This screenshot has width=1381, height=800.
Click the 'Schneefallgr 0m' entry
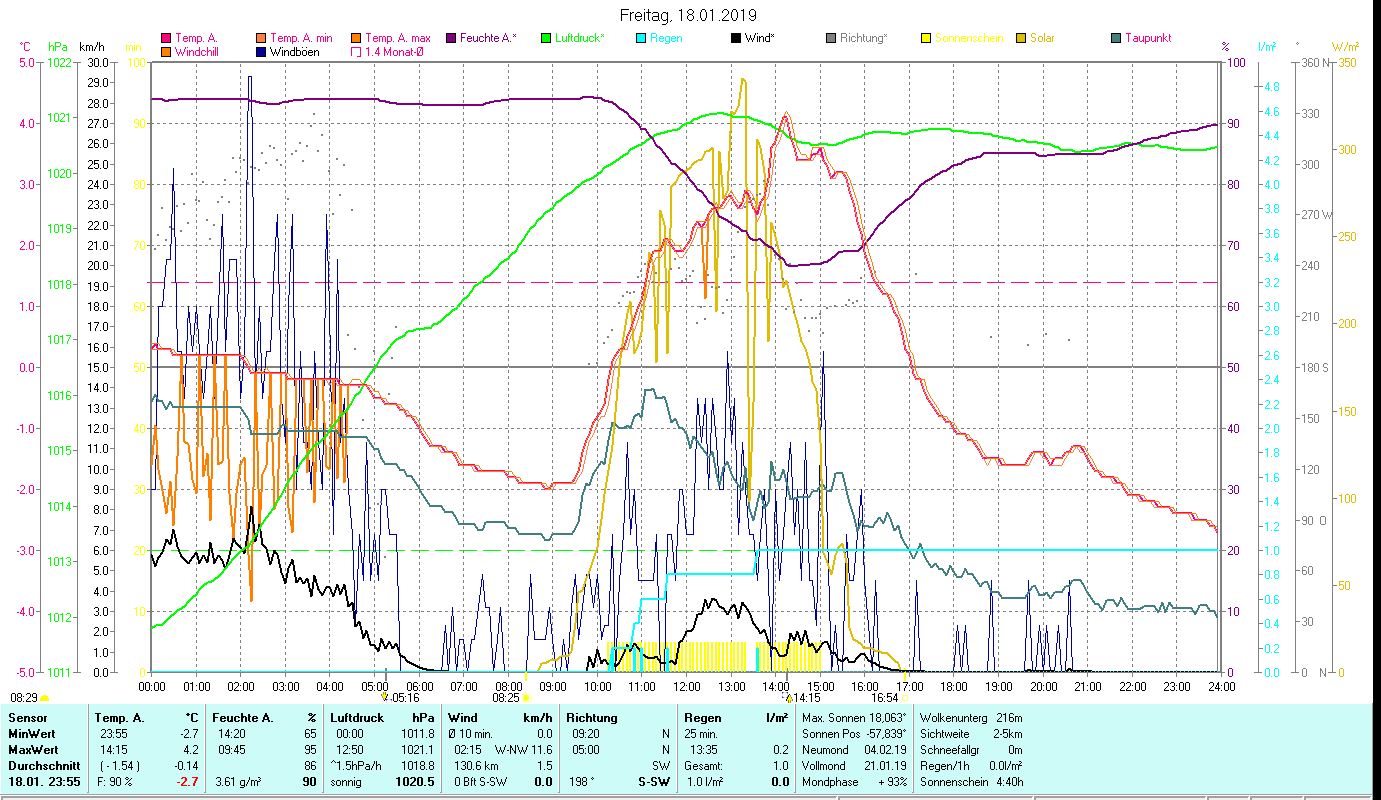970,750
